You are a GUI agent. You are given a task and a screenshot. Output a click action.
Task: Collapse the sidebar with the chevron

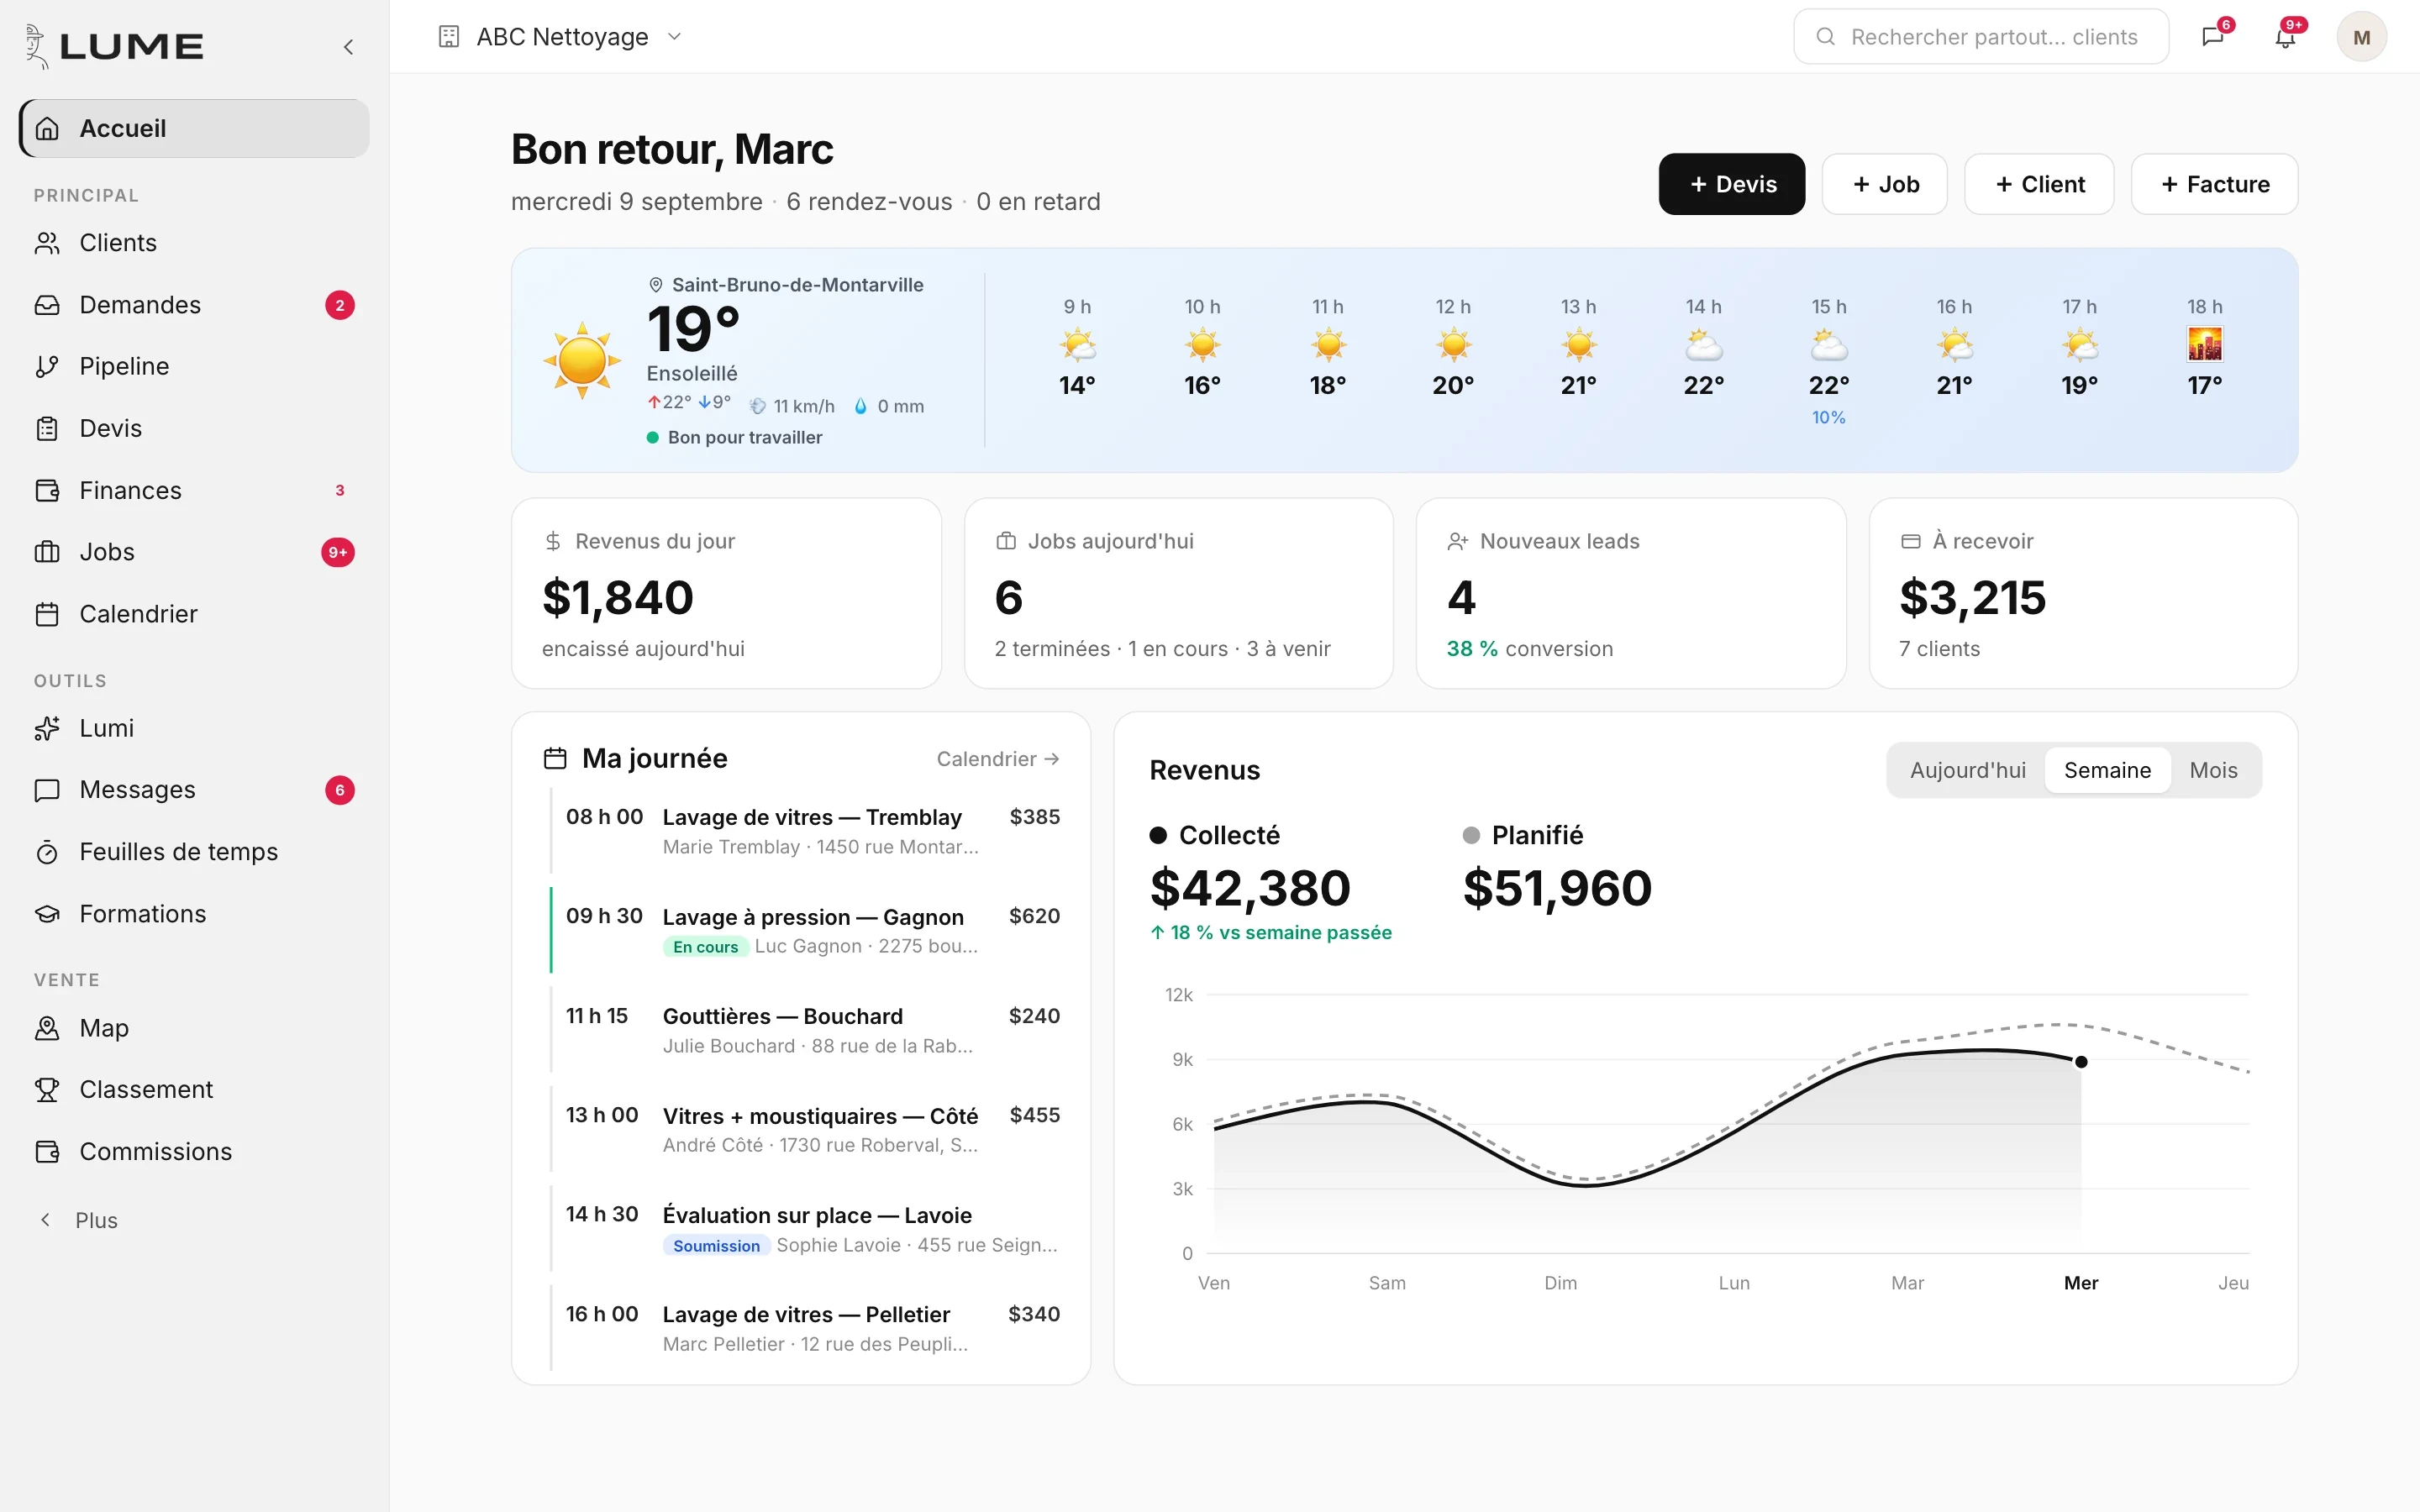[348, 46]
